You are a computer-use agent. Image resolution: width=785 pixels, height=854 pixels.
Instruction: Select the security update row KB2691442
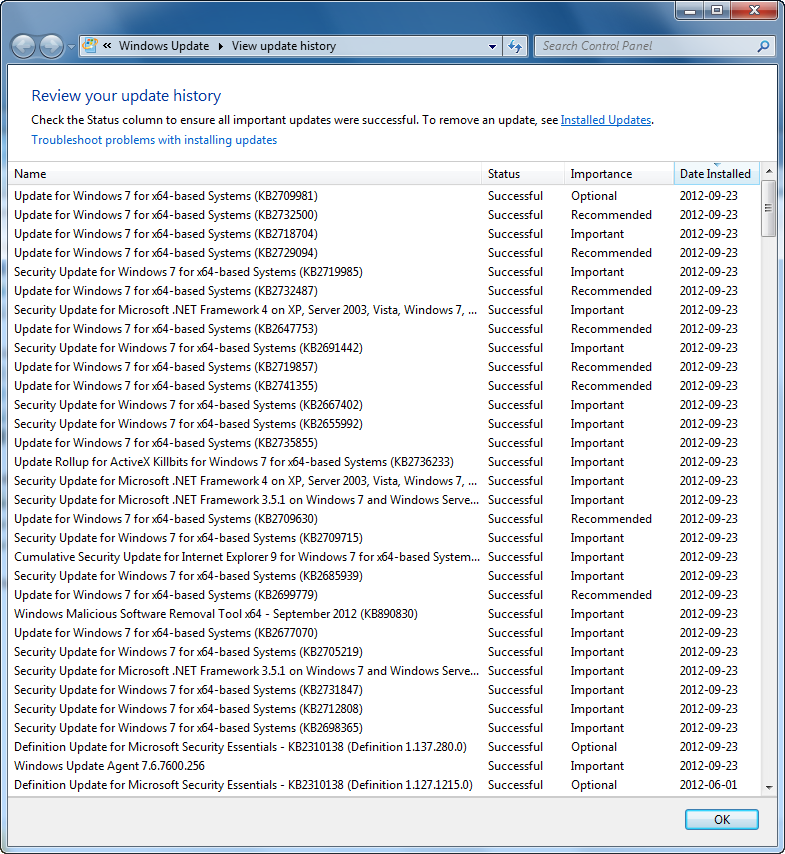(384, 348)
